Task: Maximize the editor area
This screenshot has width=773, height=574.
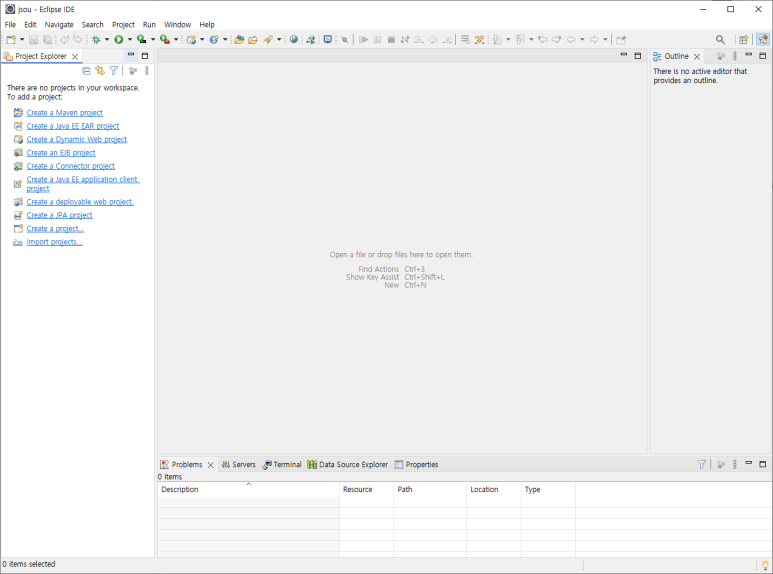Action: coord(637,56)
